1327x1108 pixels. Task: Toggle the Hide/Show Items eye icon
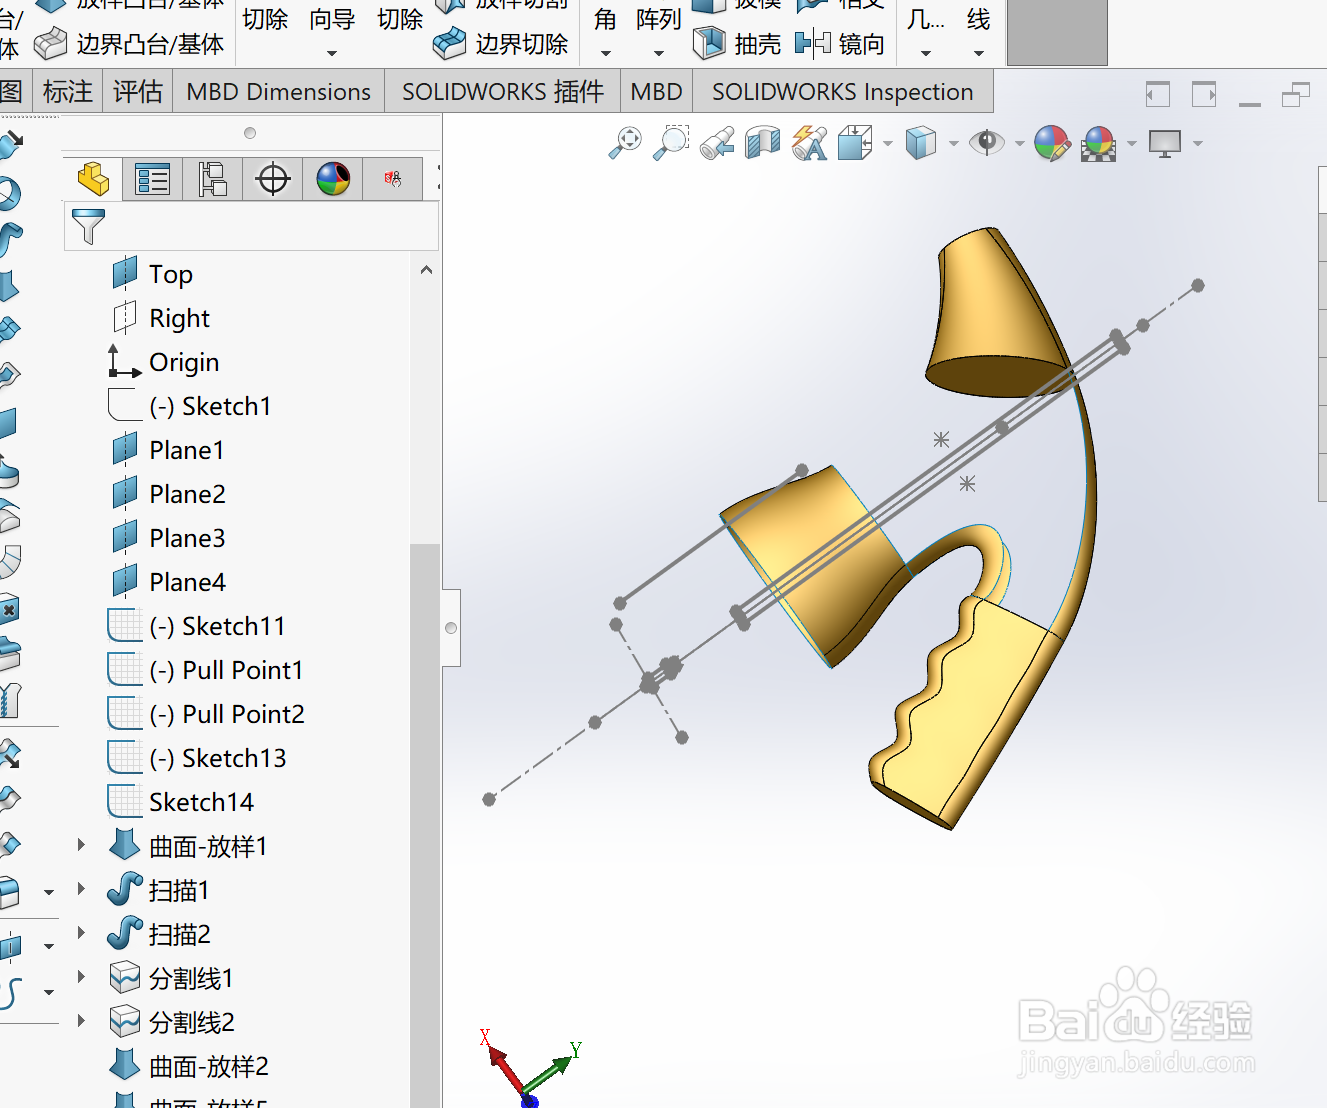(x=987, y=143)
